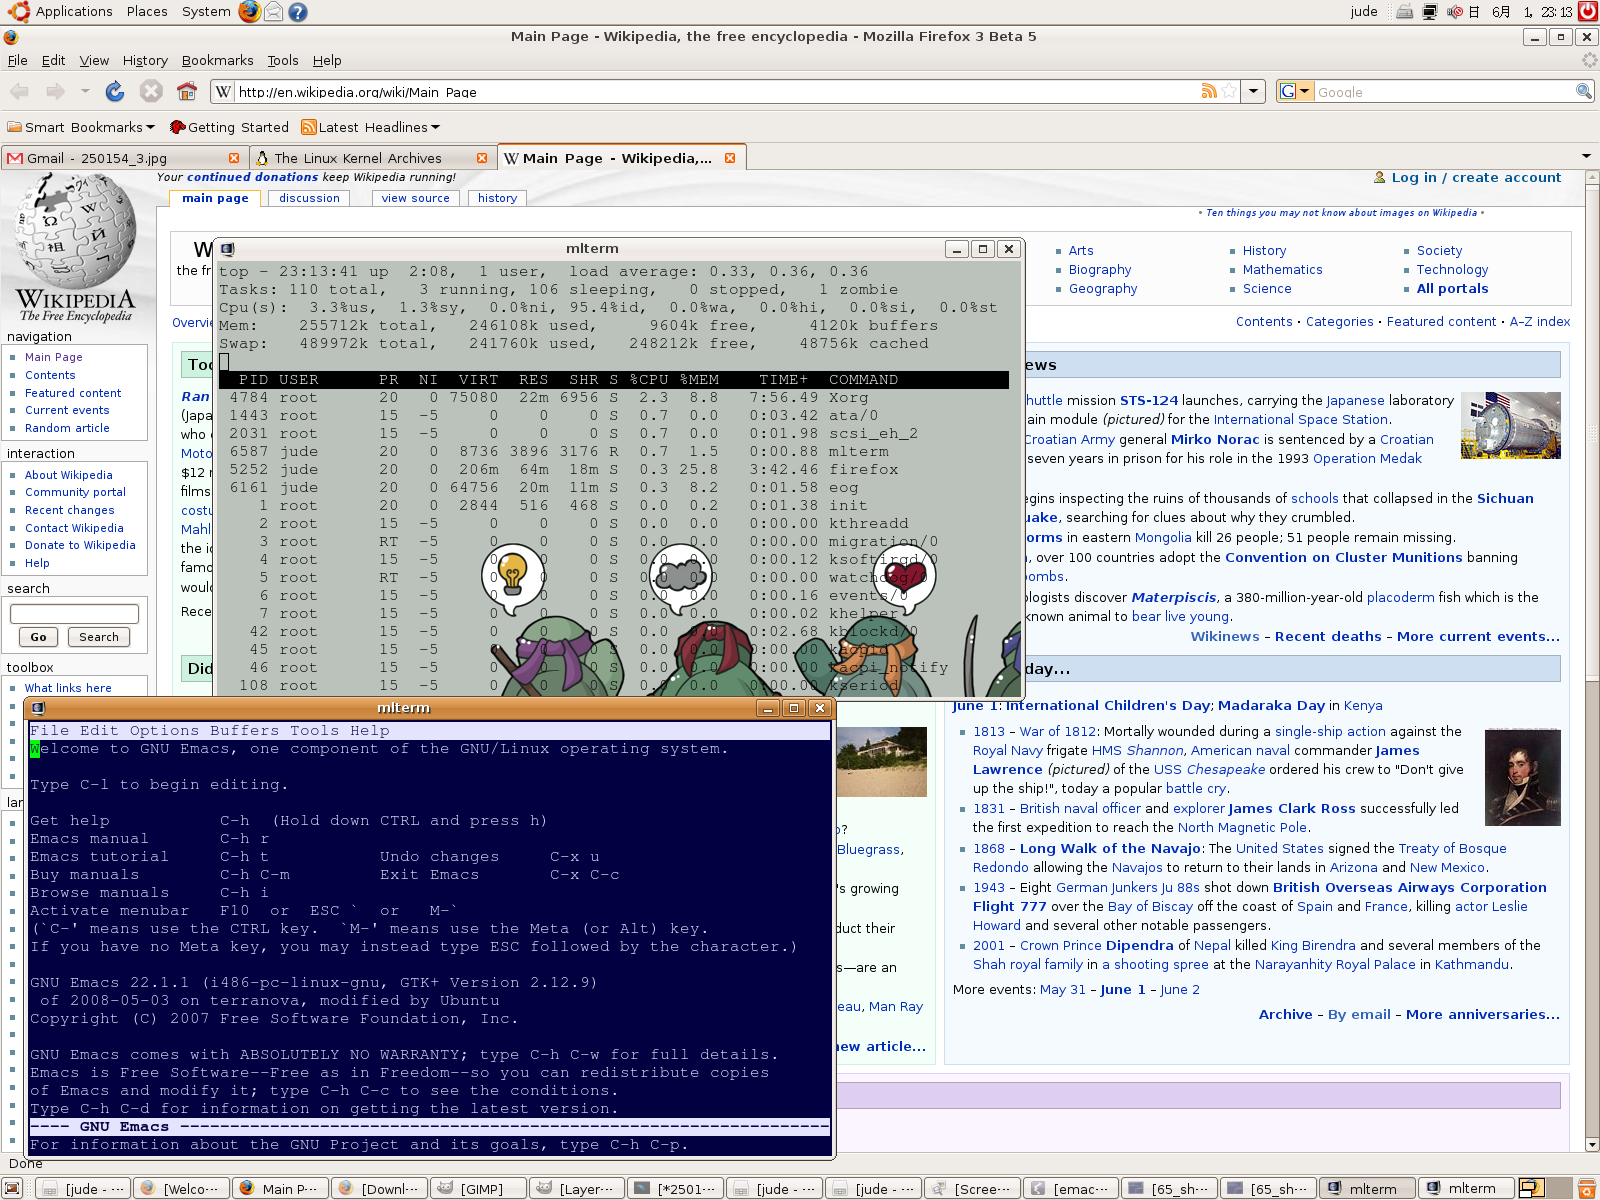Viewport: 1600px width, 1200px height.
Task: Open the Mathematics portal link
Action: (x=1282, y=269)
